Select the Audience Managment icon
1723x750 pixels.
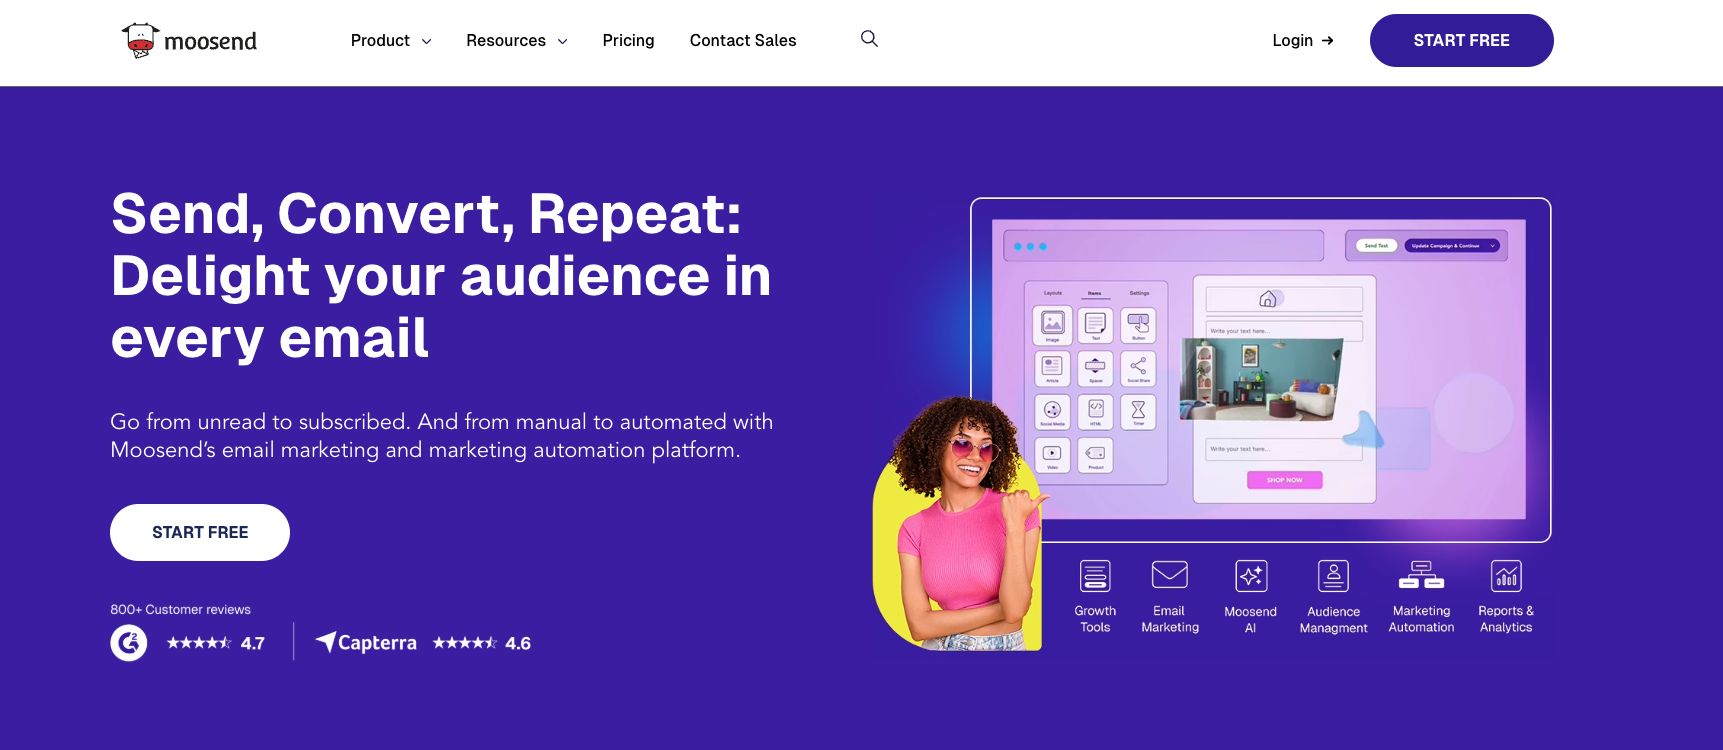coord(1333,576)
